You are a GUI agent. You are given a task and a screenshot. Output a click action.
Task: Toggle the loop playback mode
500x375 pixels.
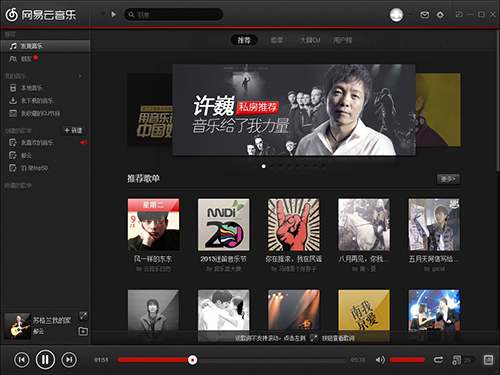click(438, 360)
